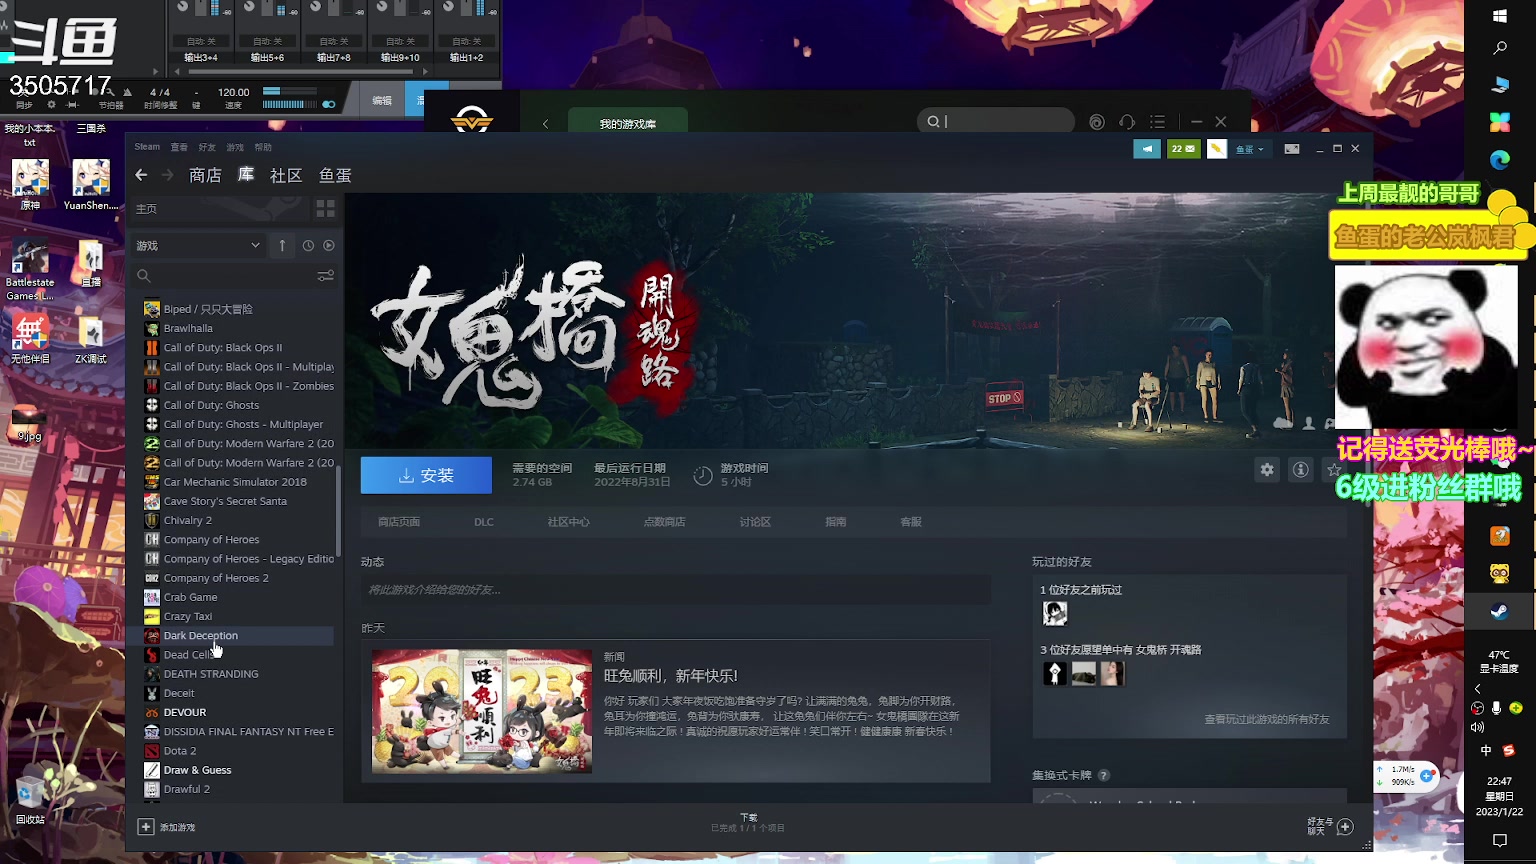Switch to the 社区 tab
This screenshot has height=864, width=1536.
coord(285,175)
